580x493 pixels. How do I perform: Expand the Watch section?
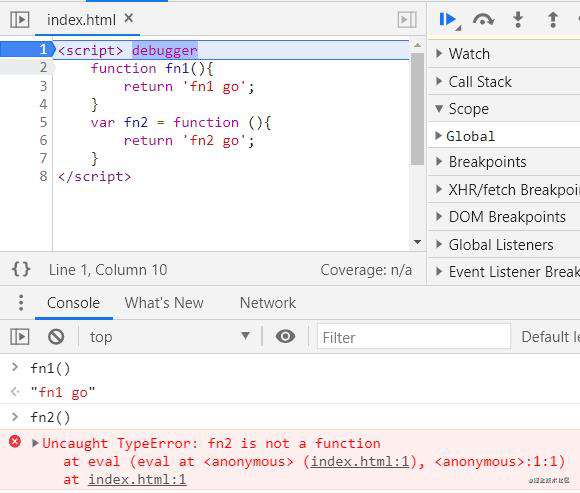504,54
